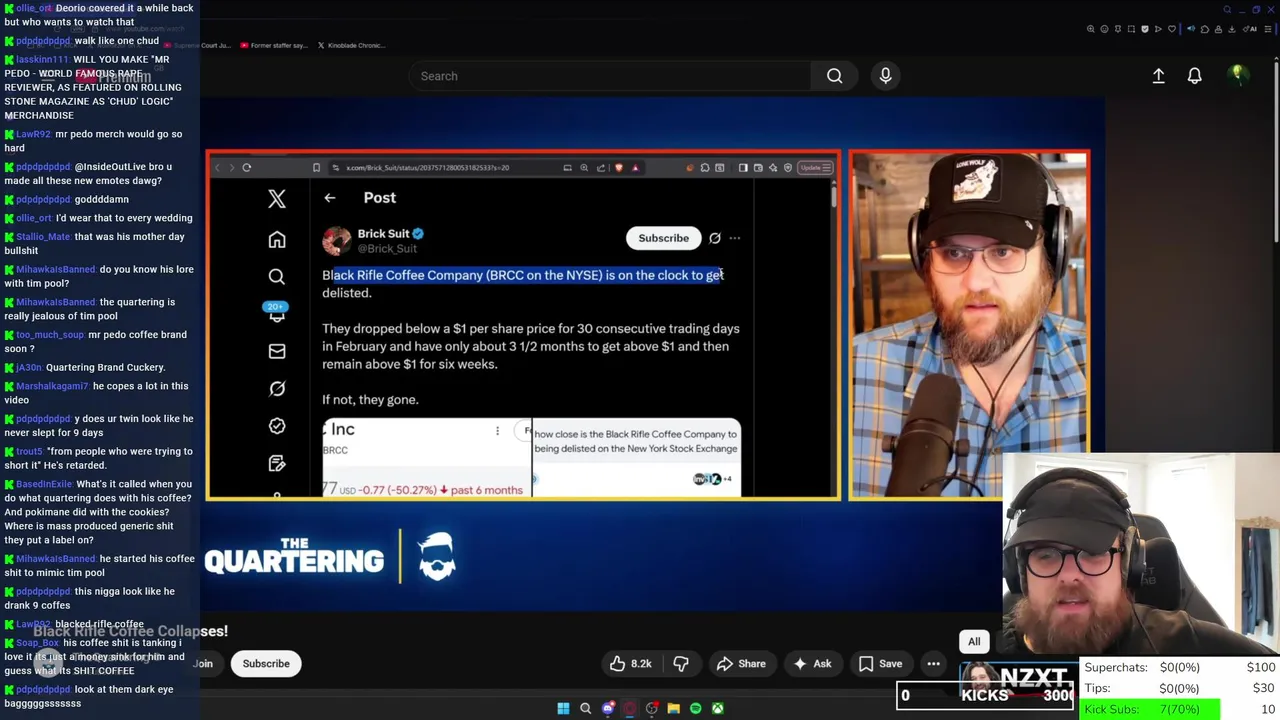Open X notifications with 20+ badge
The height and width of the screenshot is (720, 1280).
(277, 313)
